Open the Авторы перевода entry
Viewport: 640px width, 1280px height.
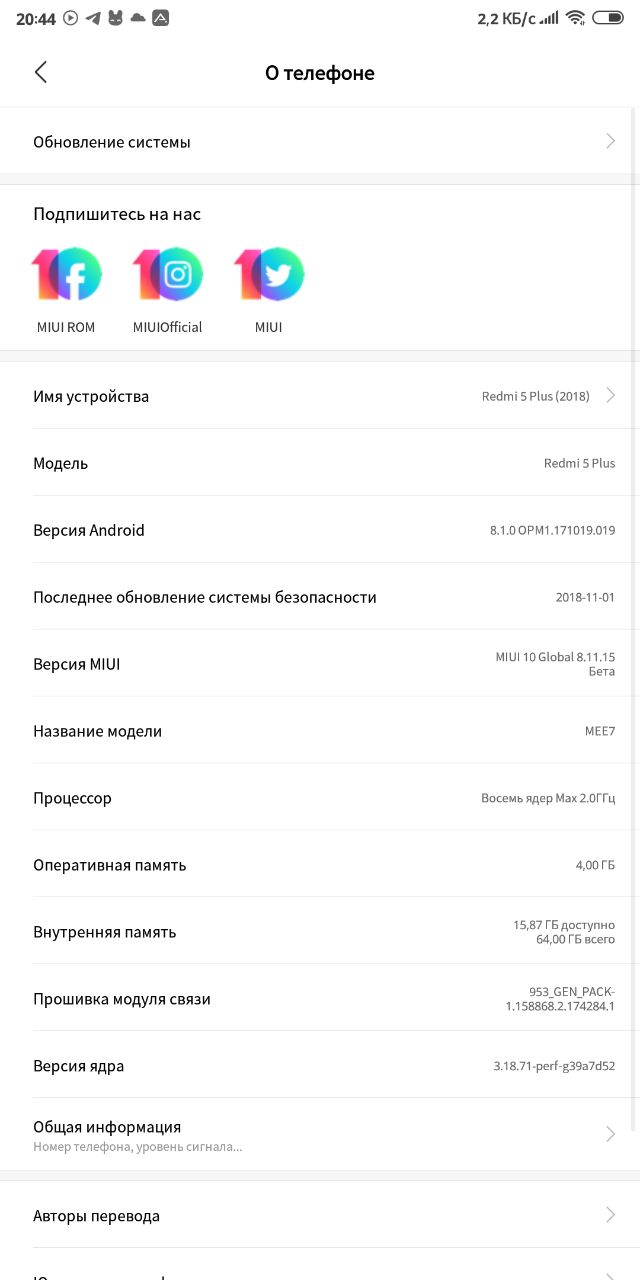coord(320,1215)
